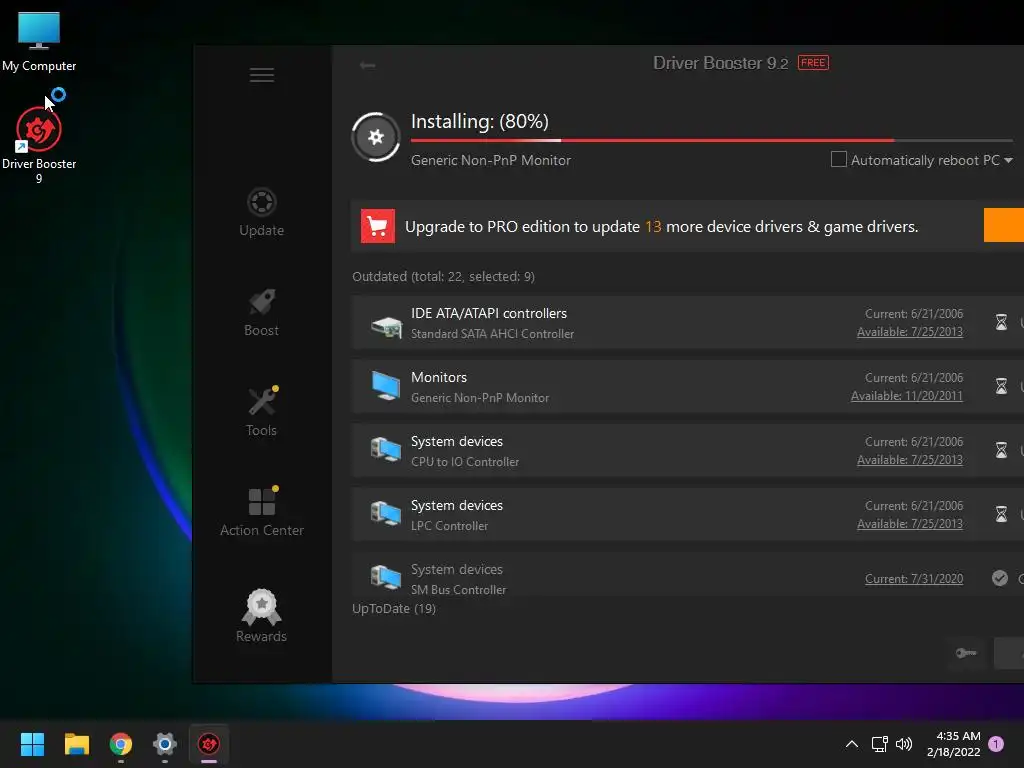
Task: Click the LPC Controller device icon
Action: pos(386,513)
